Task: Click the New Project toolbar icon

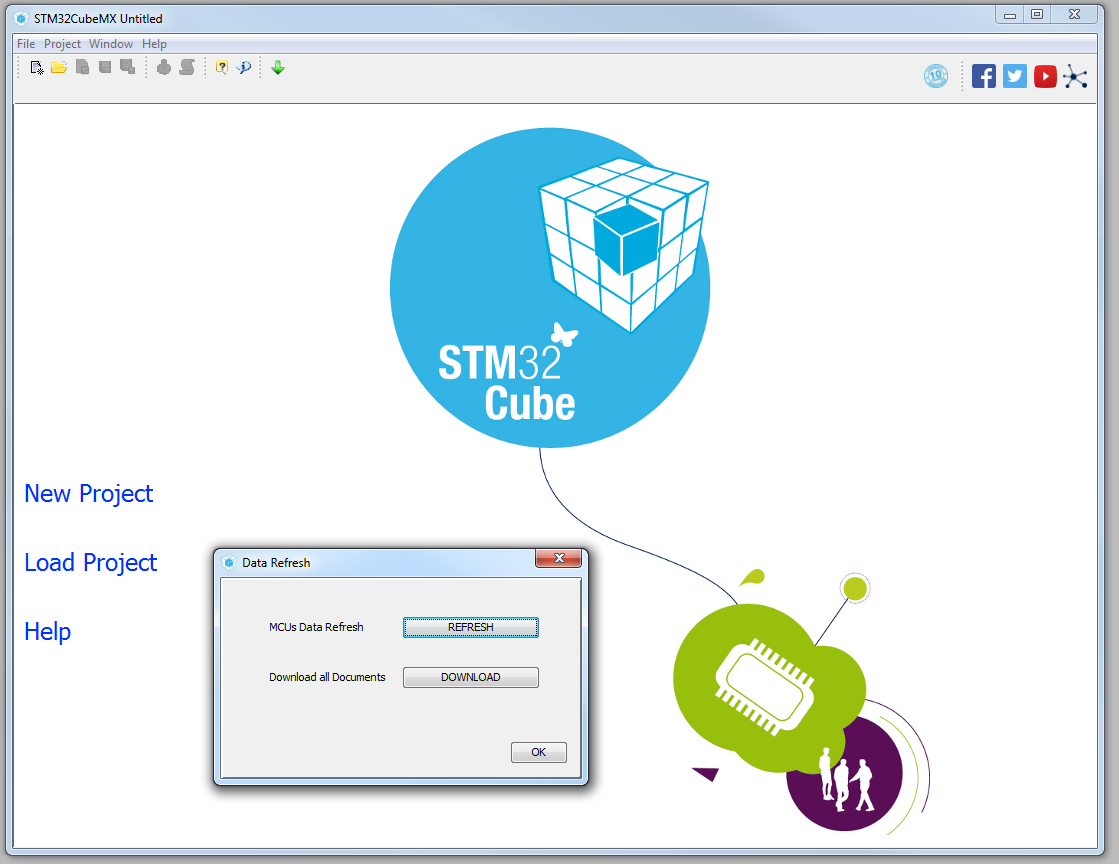Action: click(36, 68)
